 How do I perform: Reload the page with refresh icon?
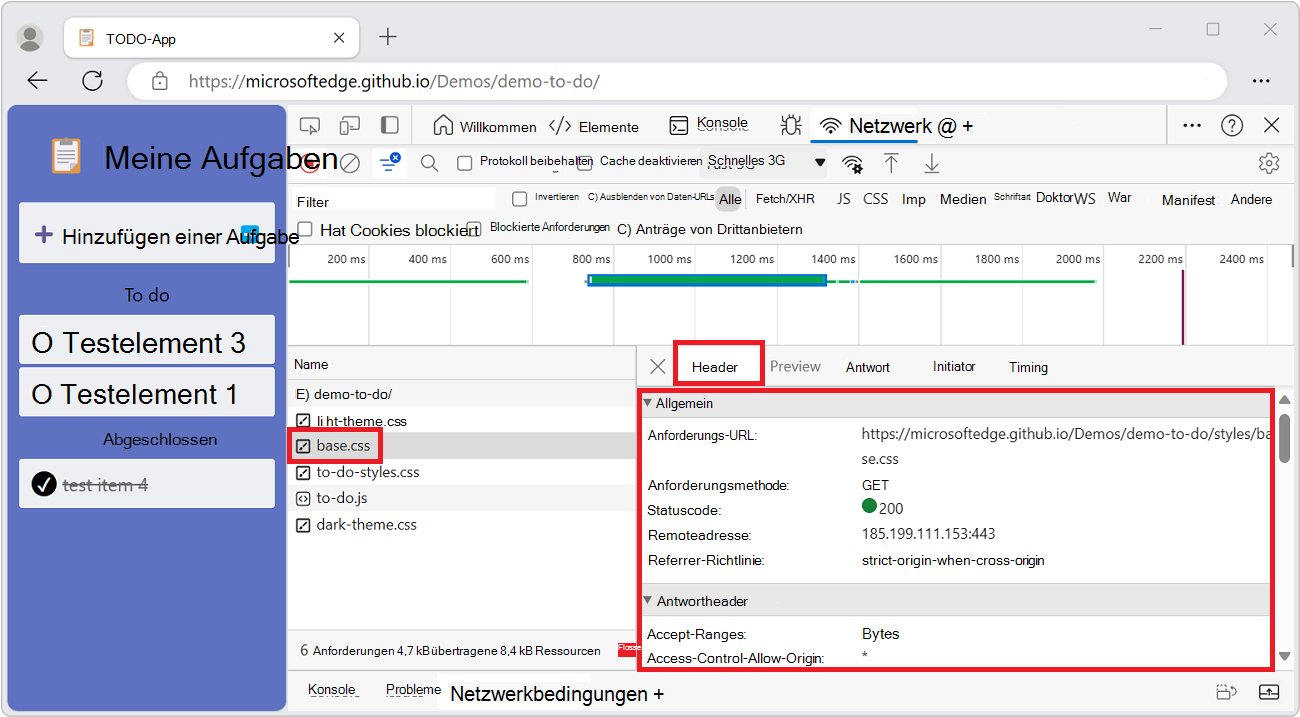(92, 81)
